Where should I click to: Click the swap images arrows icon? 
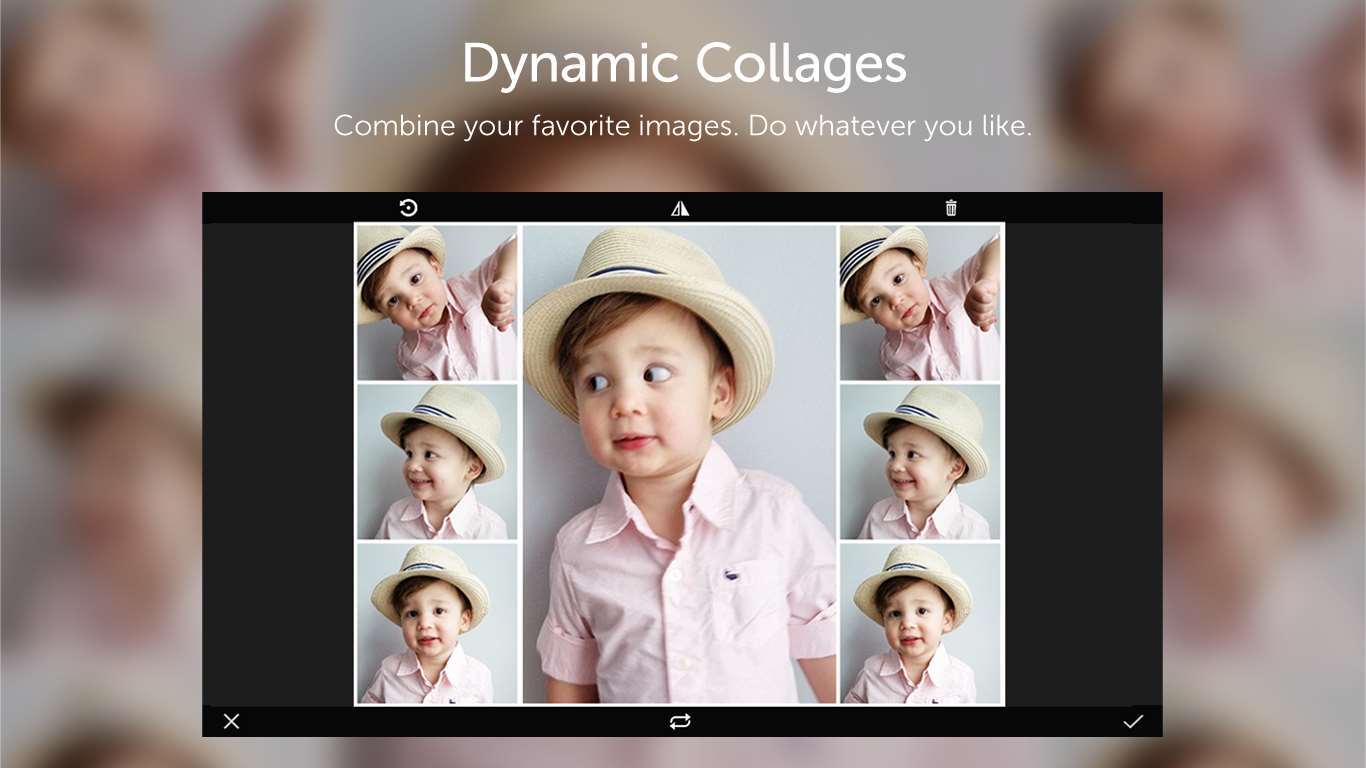point(680,721)
